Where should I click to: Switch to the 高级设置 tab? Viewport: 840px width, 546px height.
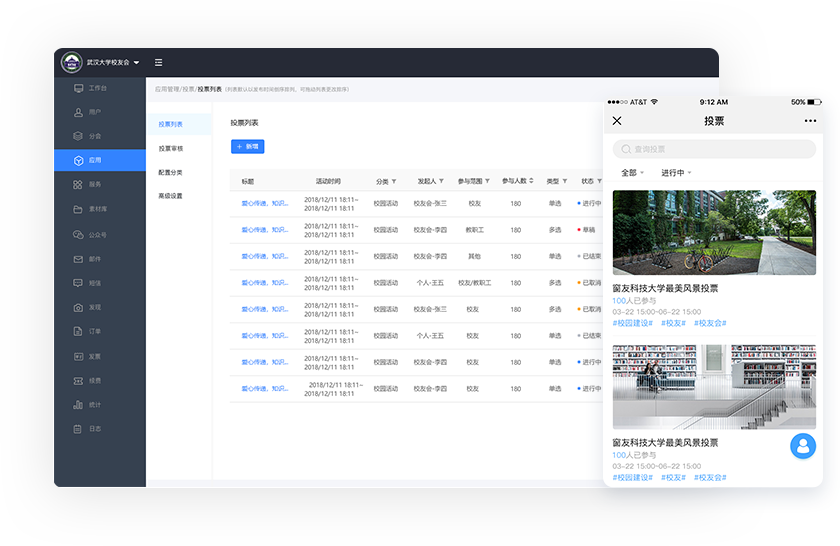click(171, 196)
